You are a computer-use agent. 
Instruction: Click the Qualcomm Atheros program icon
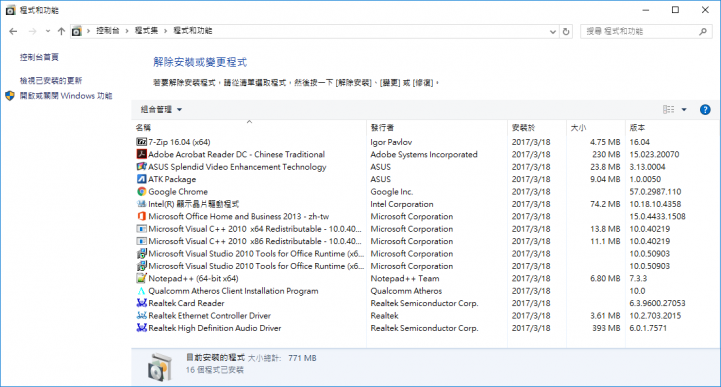point(142,291)
